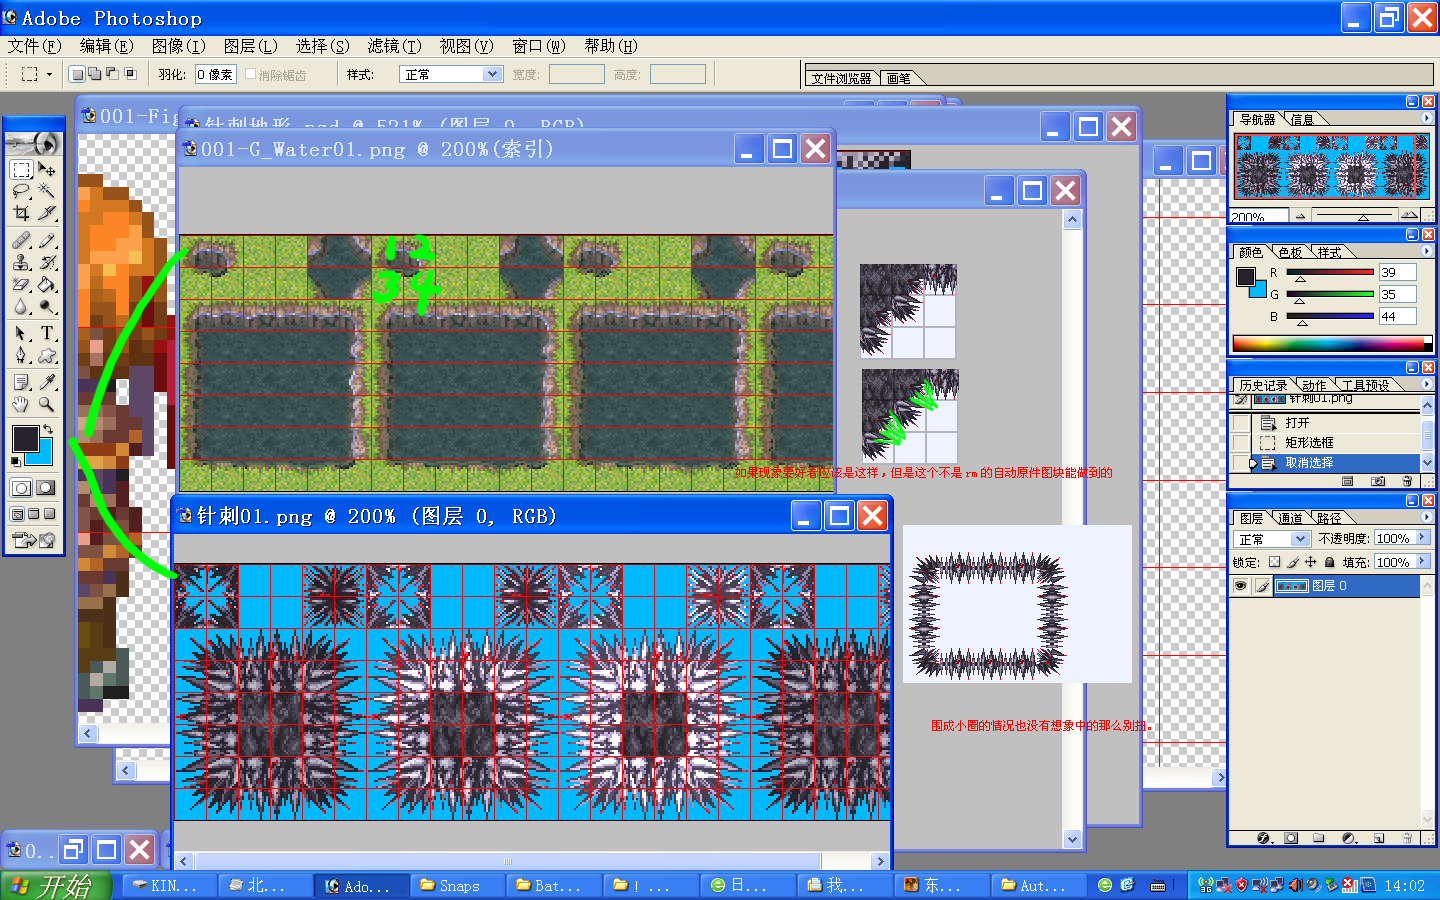Enable Quick Mask mode in toolbox
Image resolution: width=1440 pixels, height=900 pixels.
tap(46, 488)
